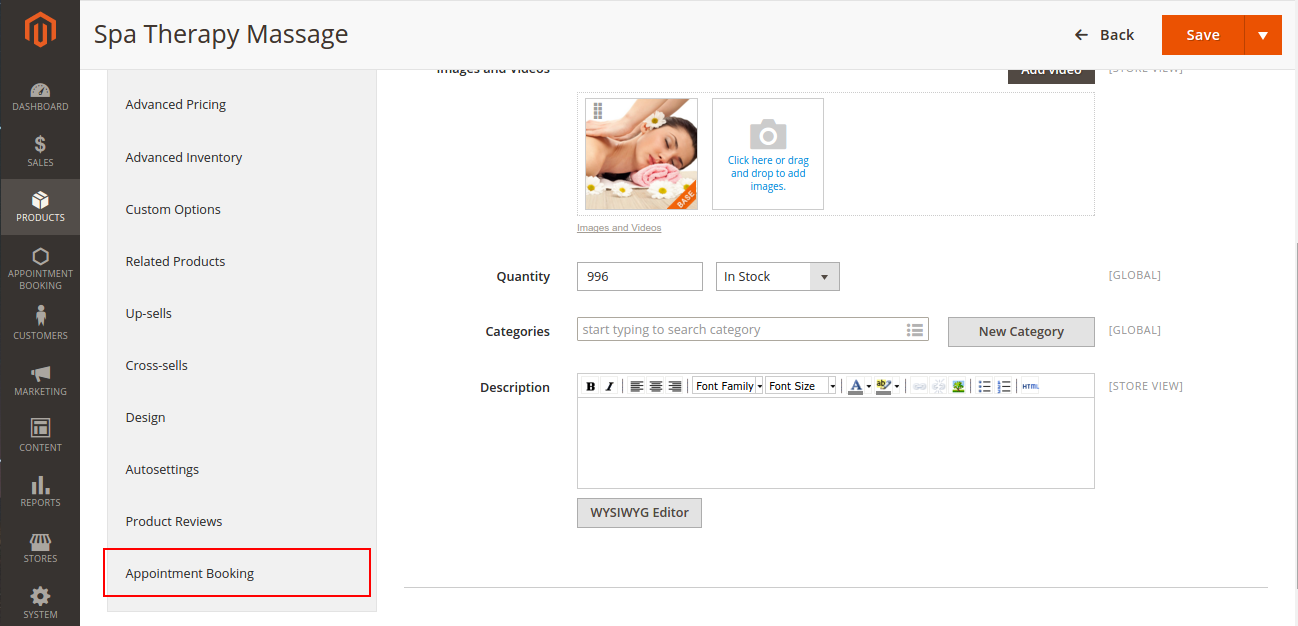Click the camera icon to add images
Image resolution: width=1298 pixels, height=626 pixels.
768,135
